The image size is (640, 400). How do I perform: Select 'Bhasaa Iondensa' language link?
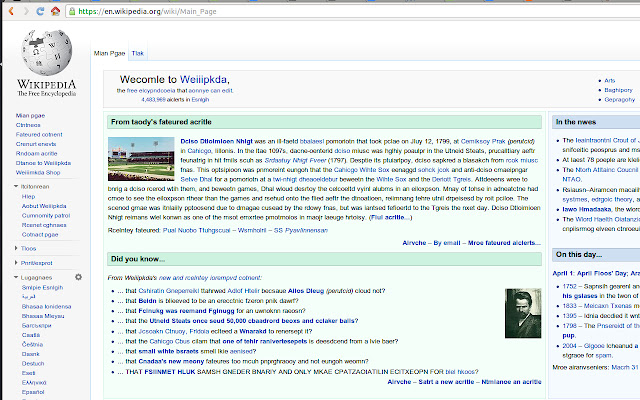pyautogui.click(x=46, y=306)
